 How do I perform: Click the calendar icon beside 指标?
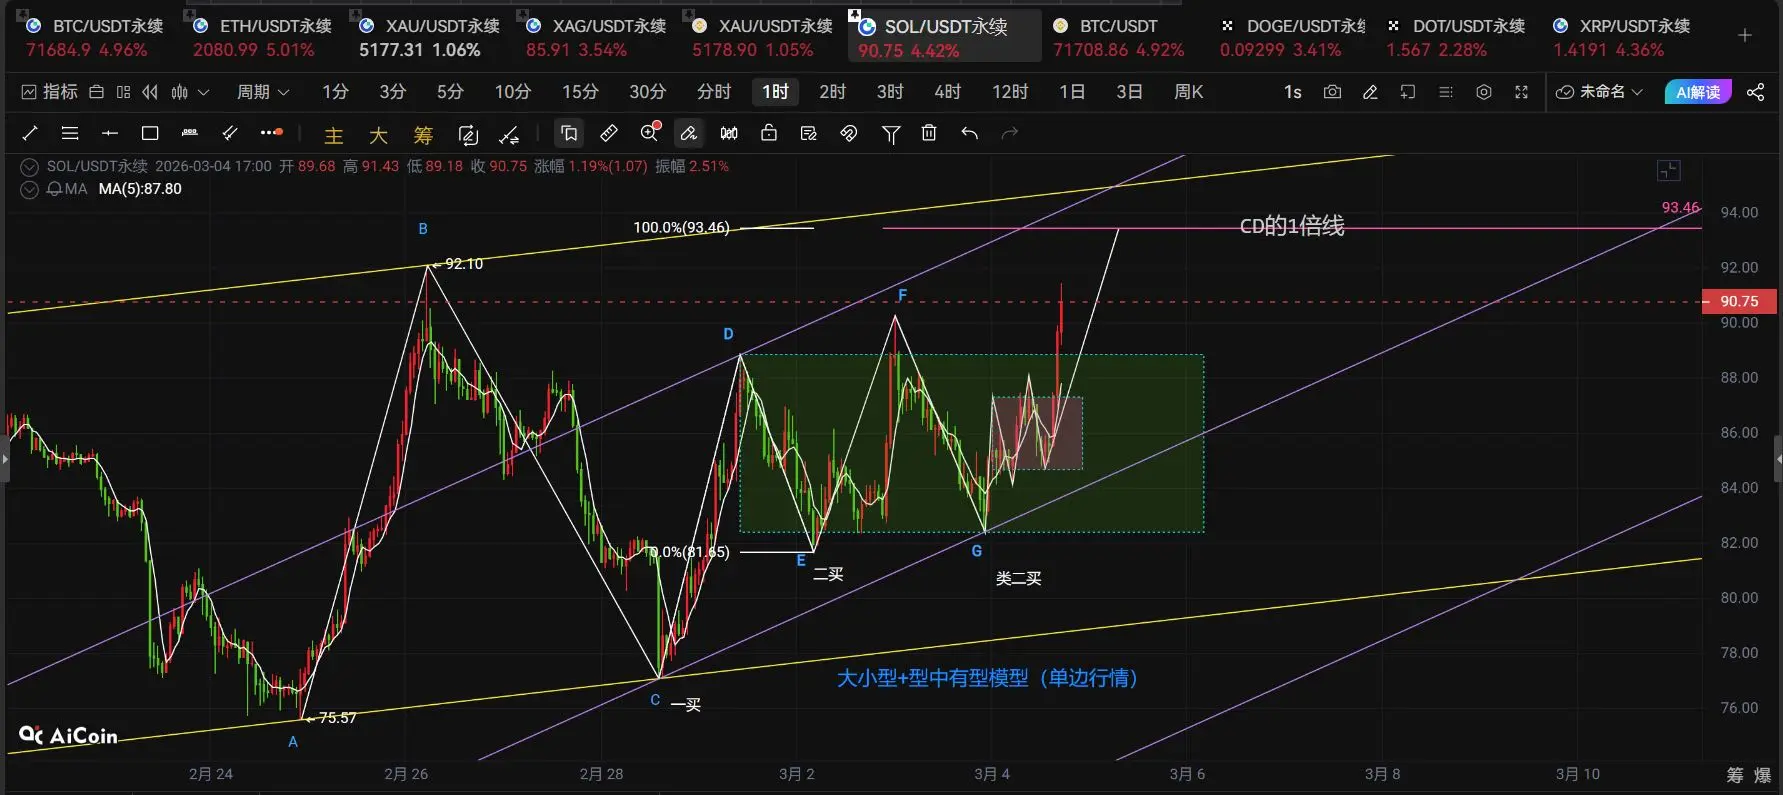(x=96, y=92)
